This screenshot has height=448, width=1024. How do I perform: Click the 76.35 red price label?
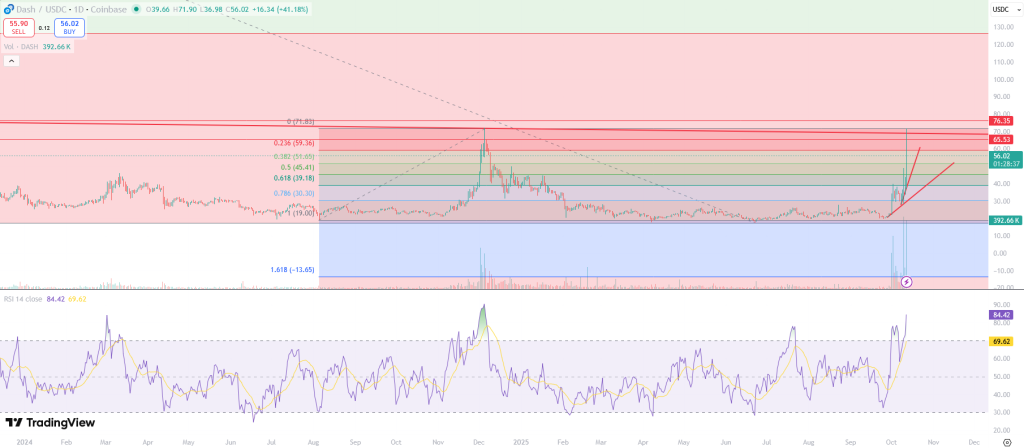pos(1001,121)
